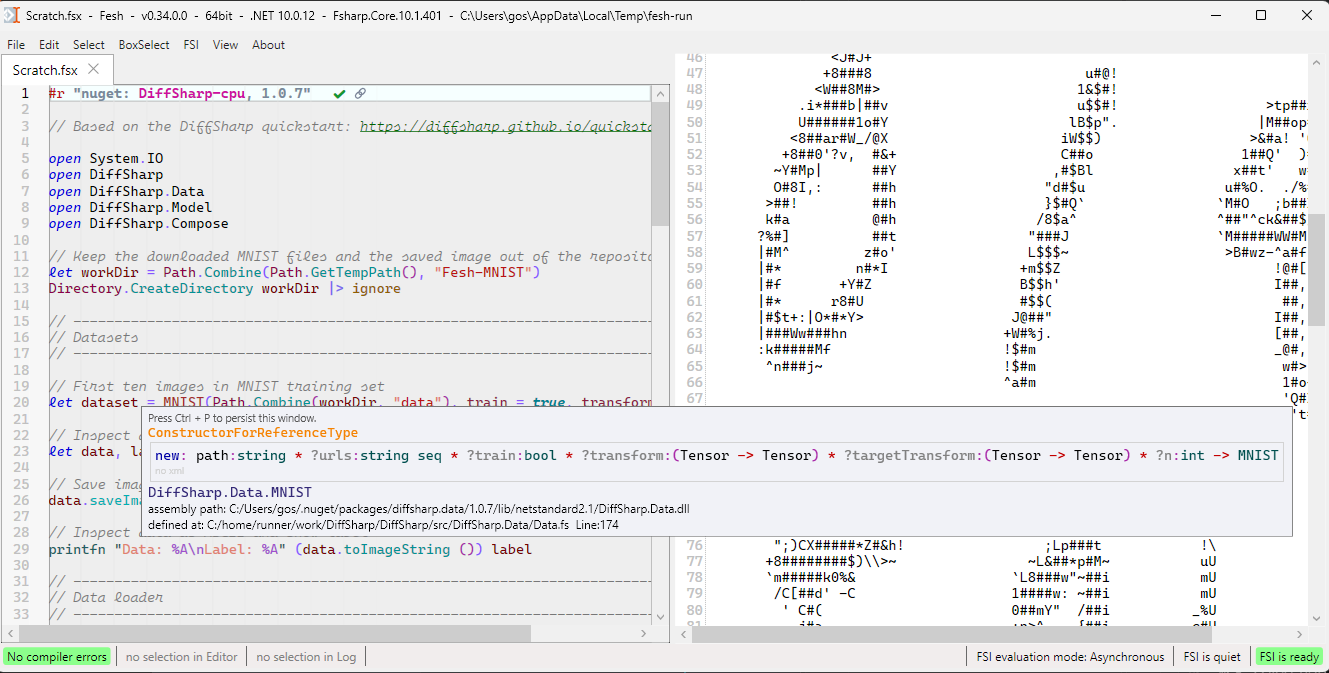Open the diffsharp.github.io quickstart link
This screenshot has width=1329, height=673.
pos(505,126)
